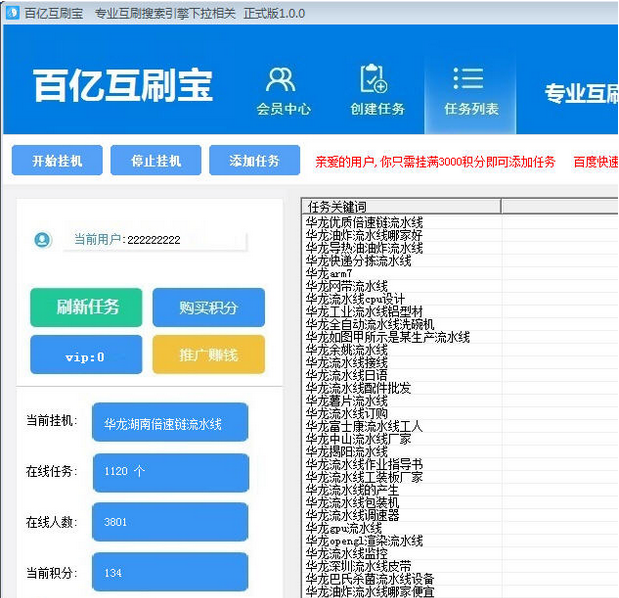Viewport: 619px width, 598px height.
Task: Open the yellow 推广赚钱 button
Action: click(x=209, y=354)
